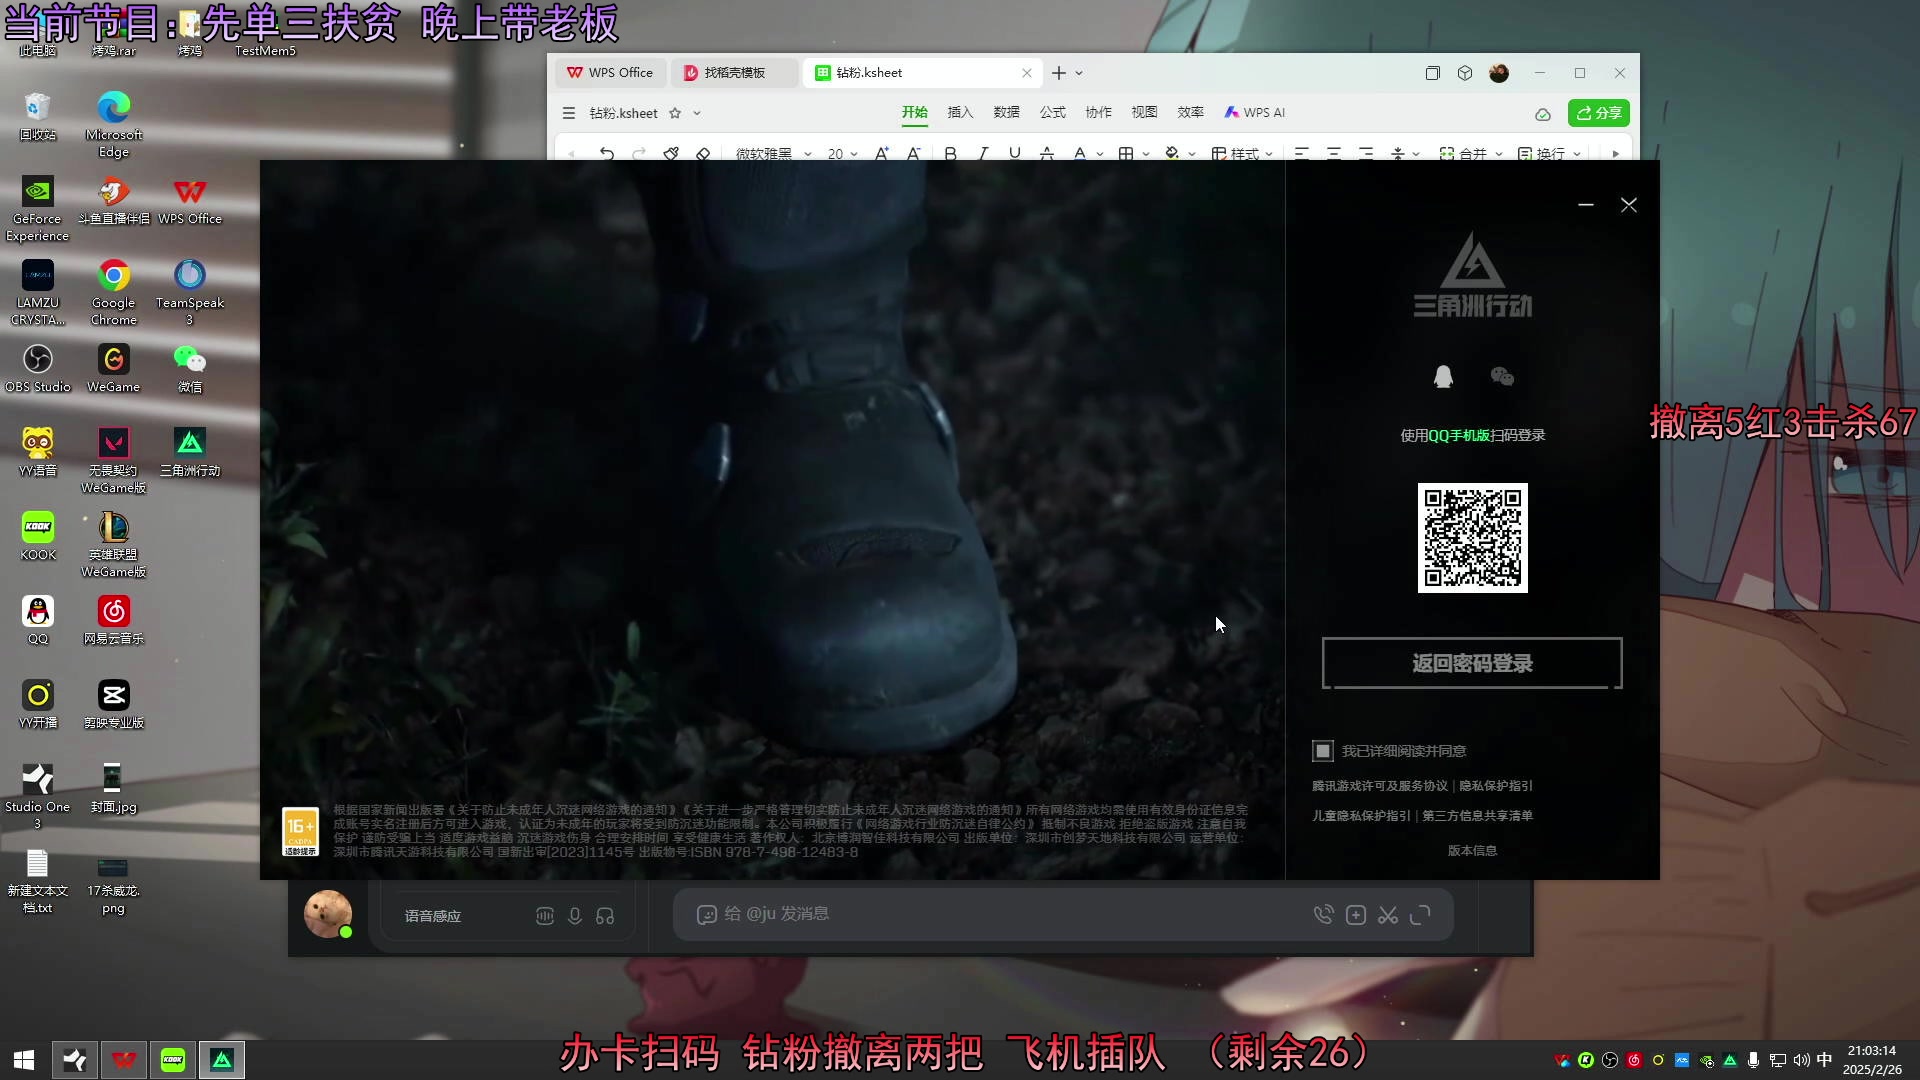Click KOOK user avatar
The width and height of the screenshot is (1920, 1080).
(328, 914)
